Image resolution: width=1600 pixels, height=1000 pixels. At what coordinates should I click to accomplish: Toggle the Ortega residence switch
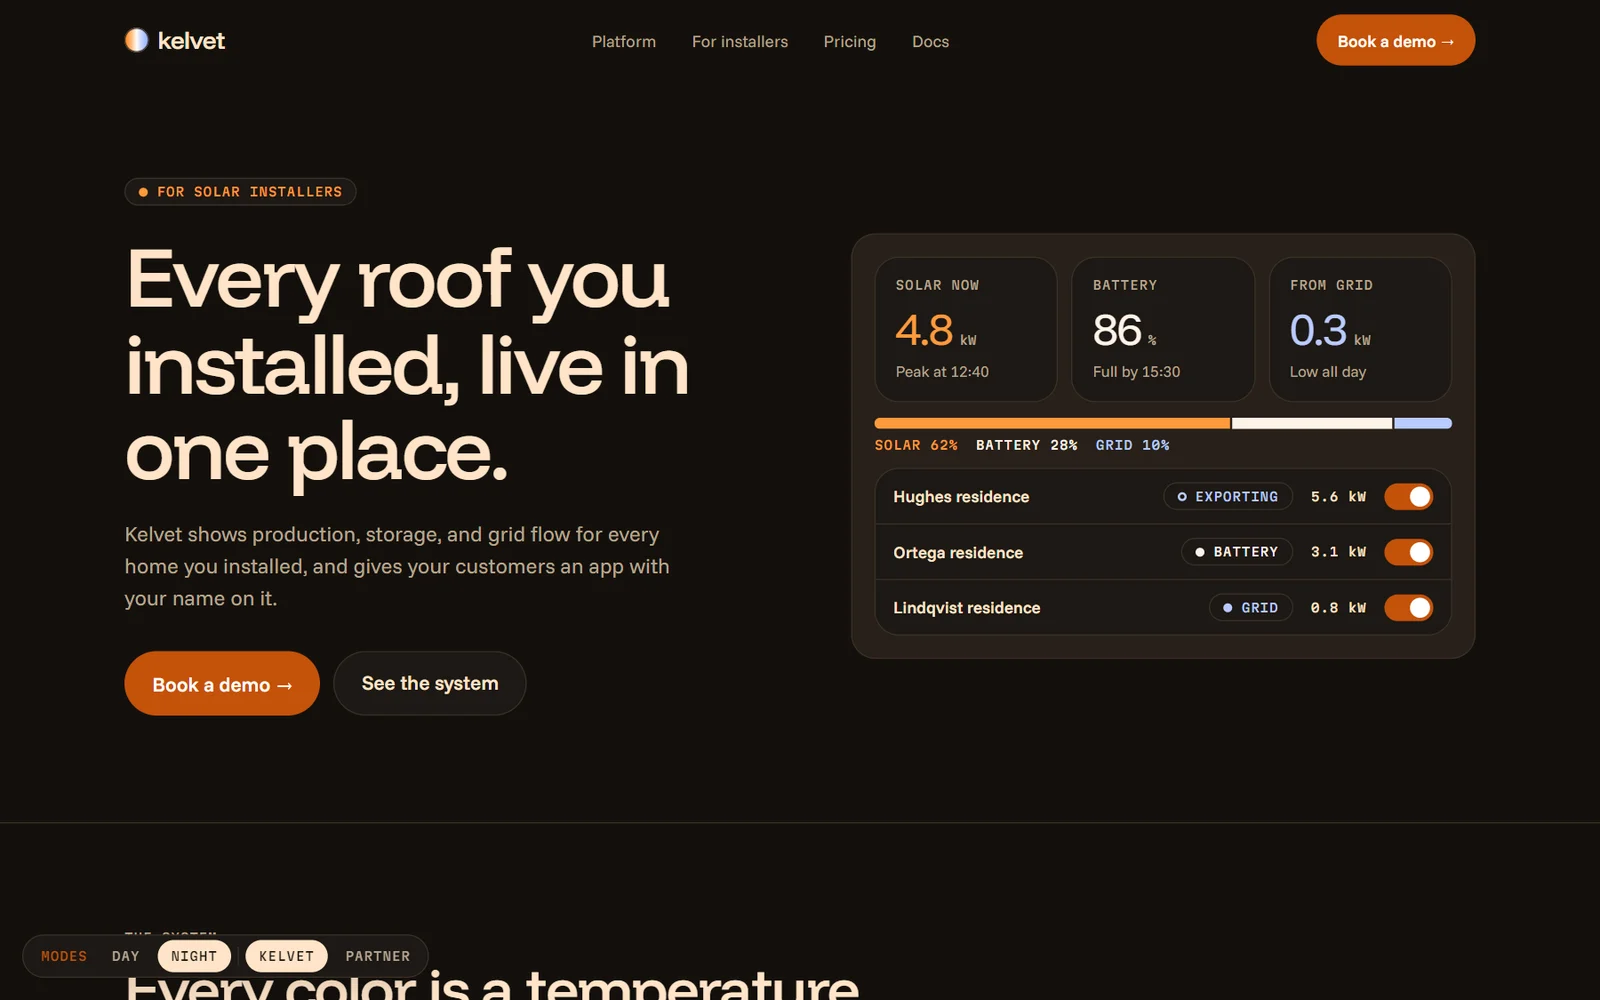click(x=1408, y=552)
